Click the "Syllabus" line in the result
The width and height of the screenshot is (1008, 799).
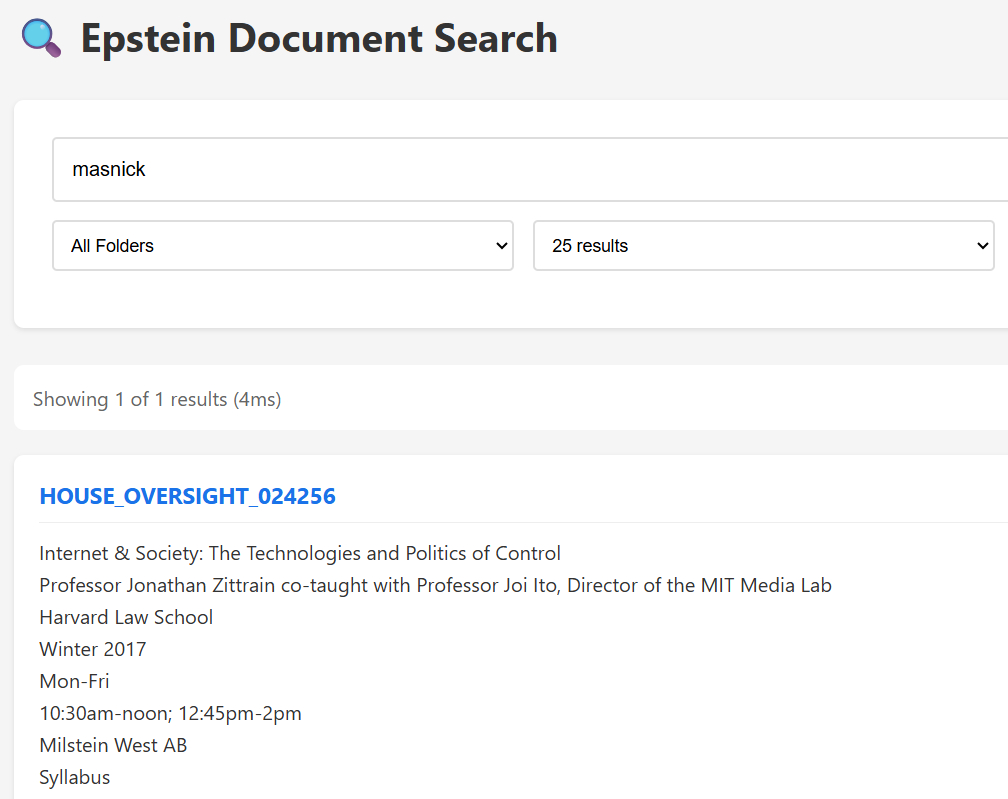(75, 777)
